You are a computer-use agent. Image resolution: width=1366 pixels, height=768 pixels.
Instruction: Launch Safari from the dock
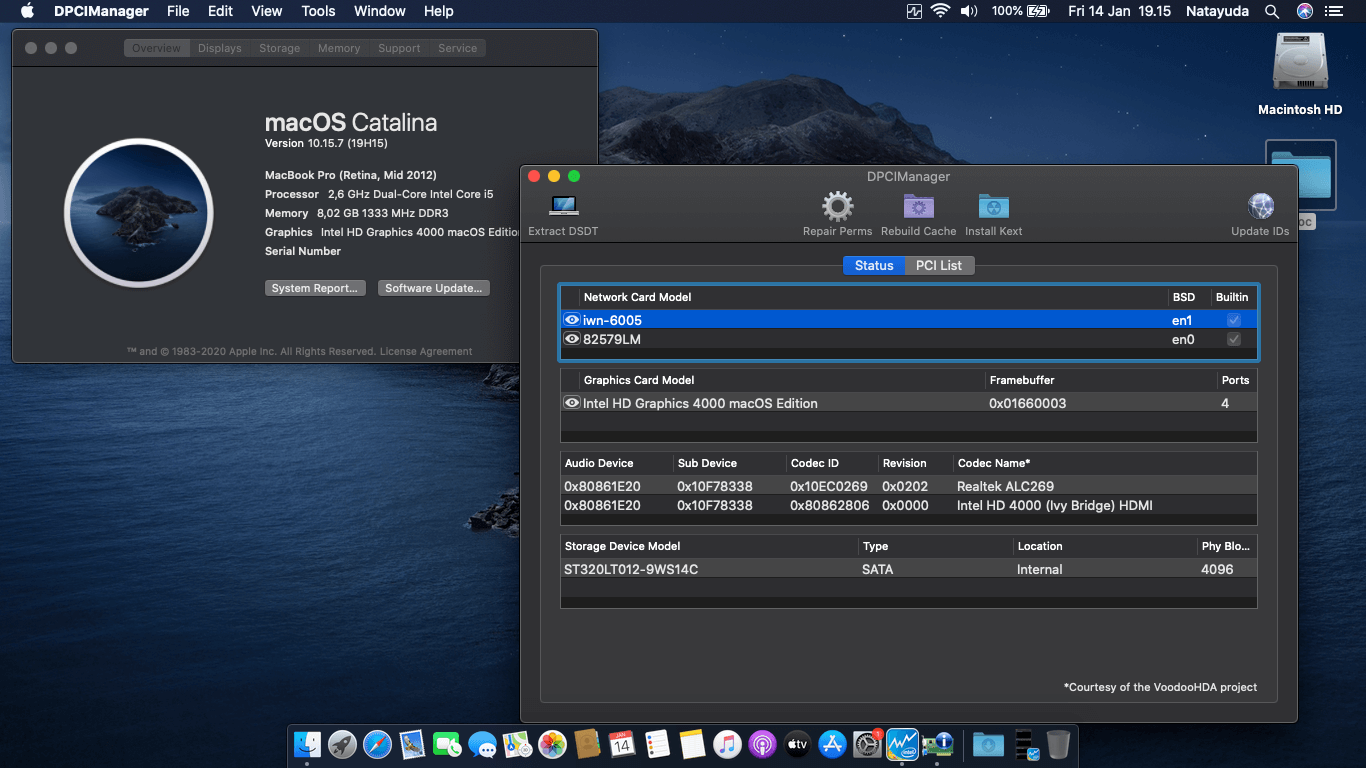tap(377, 744)
